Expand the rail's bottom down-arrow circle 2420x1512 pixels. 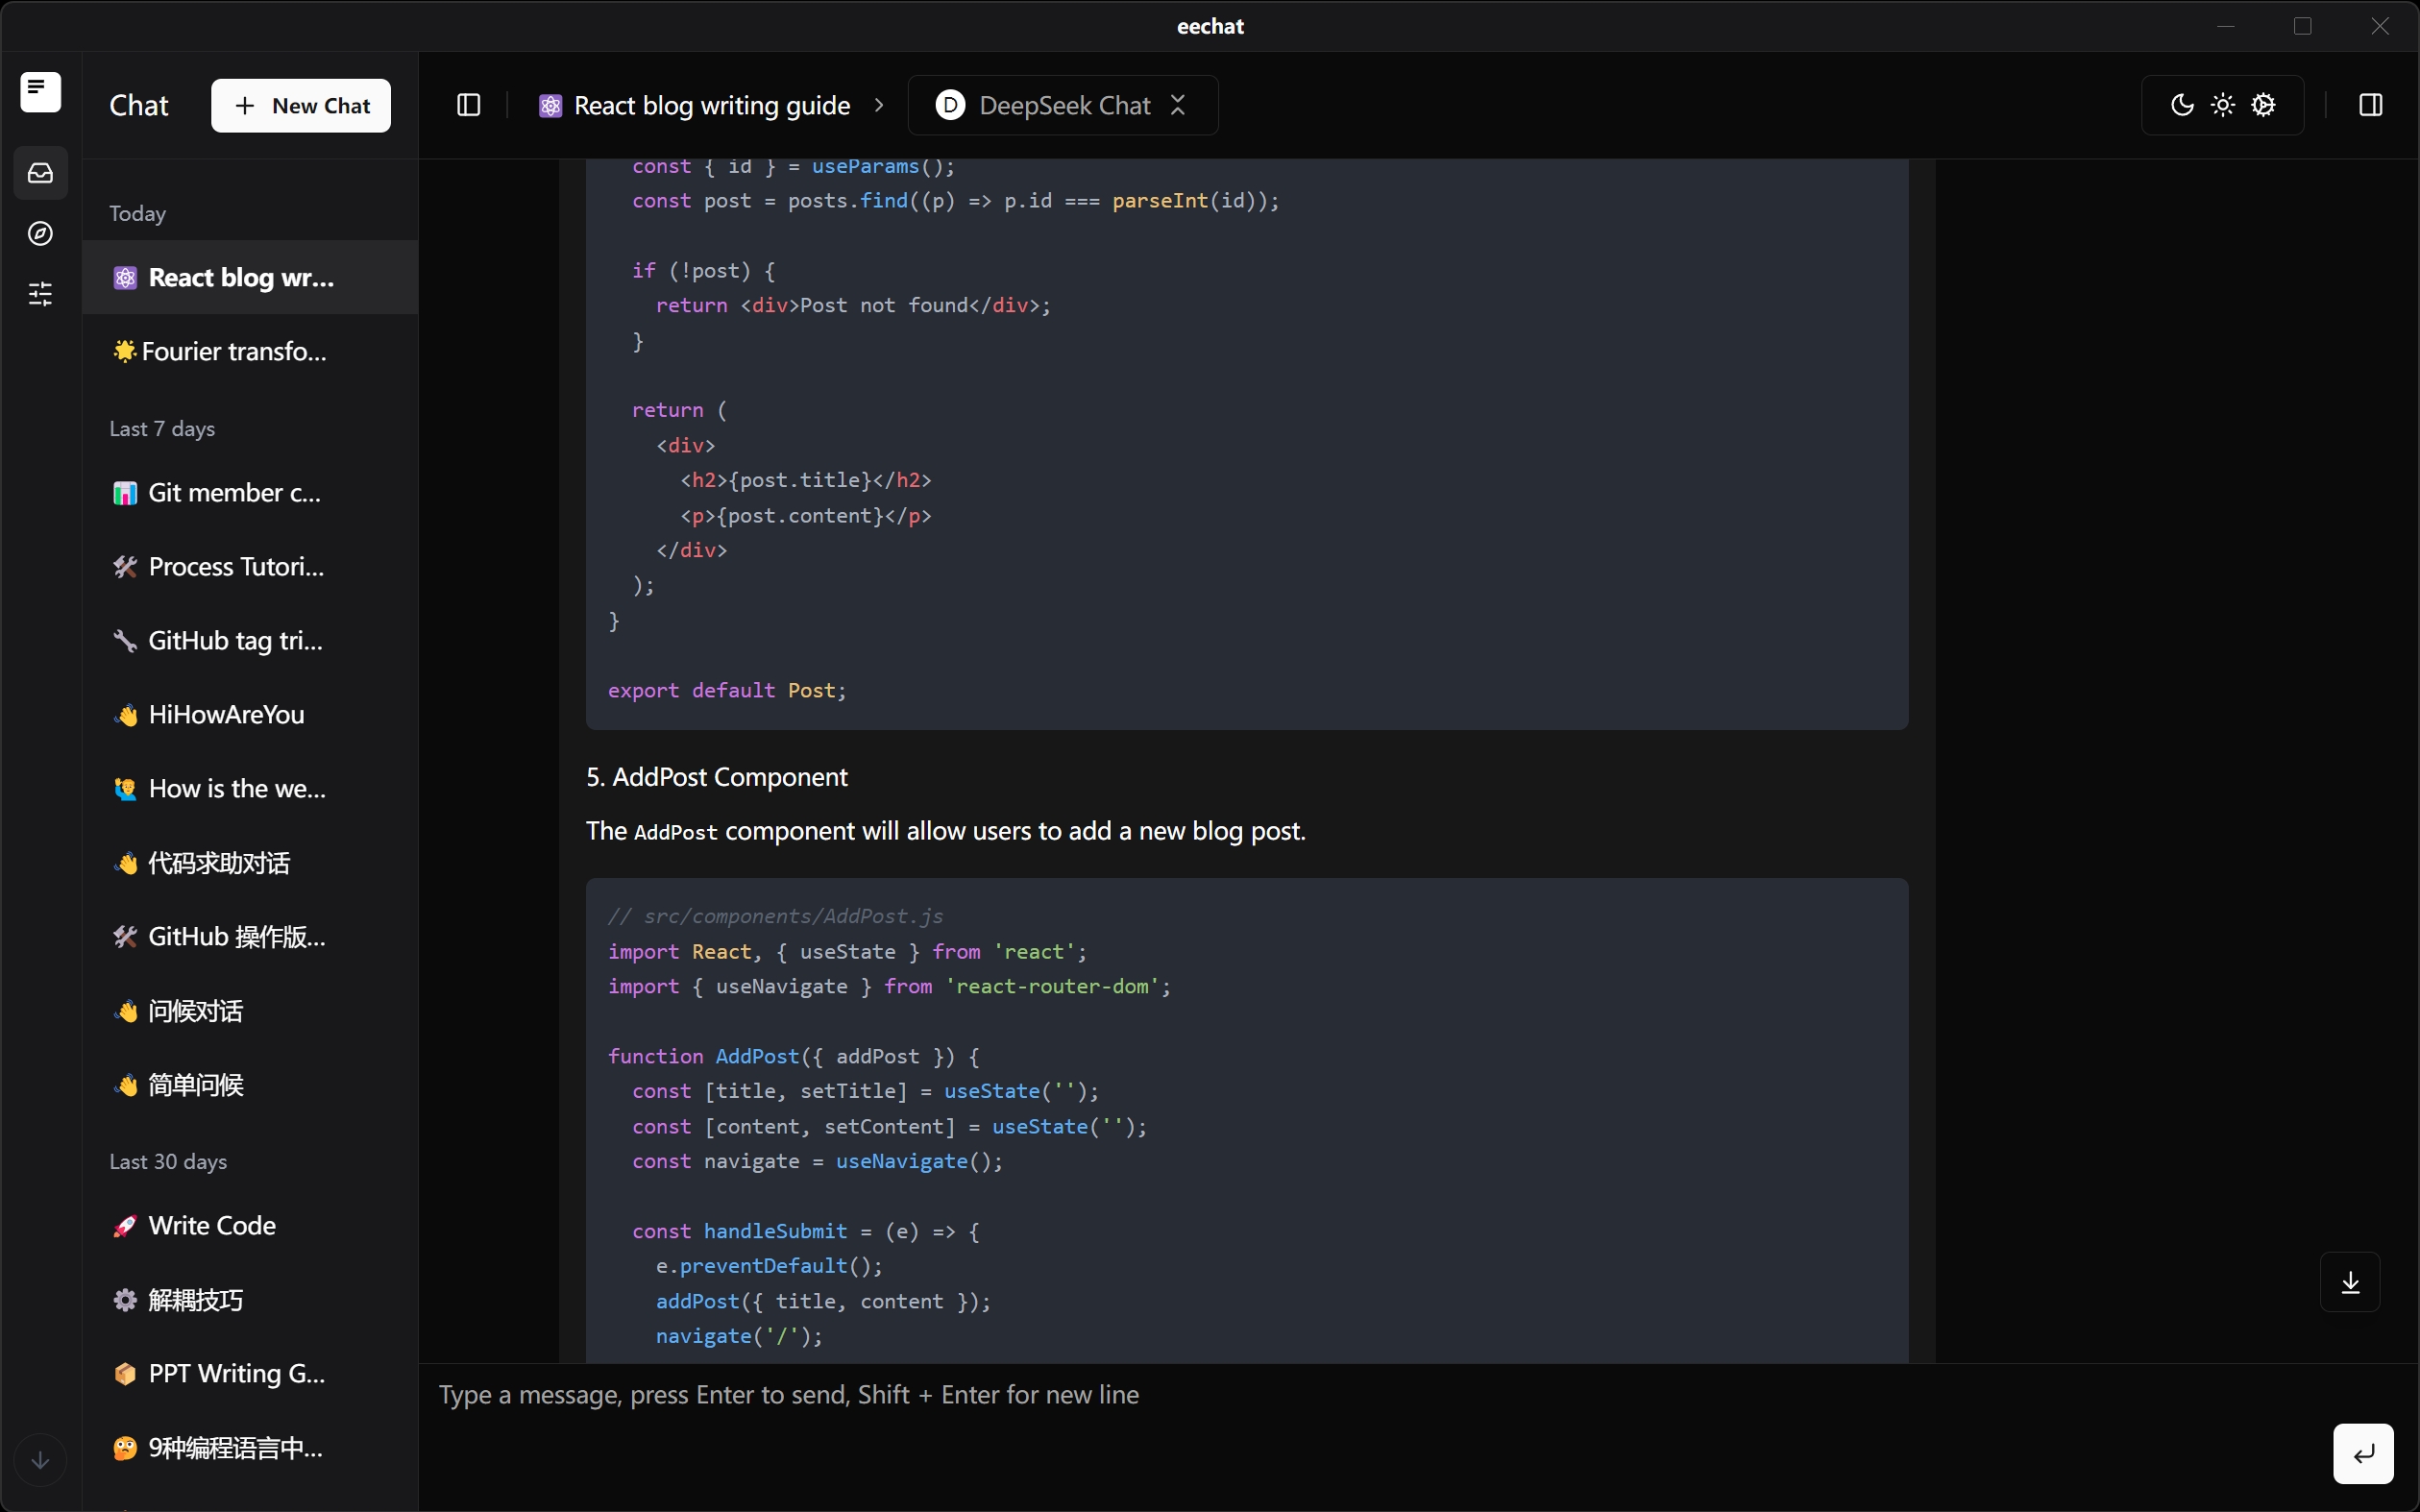point(40,1460)
